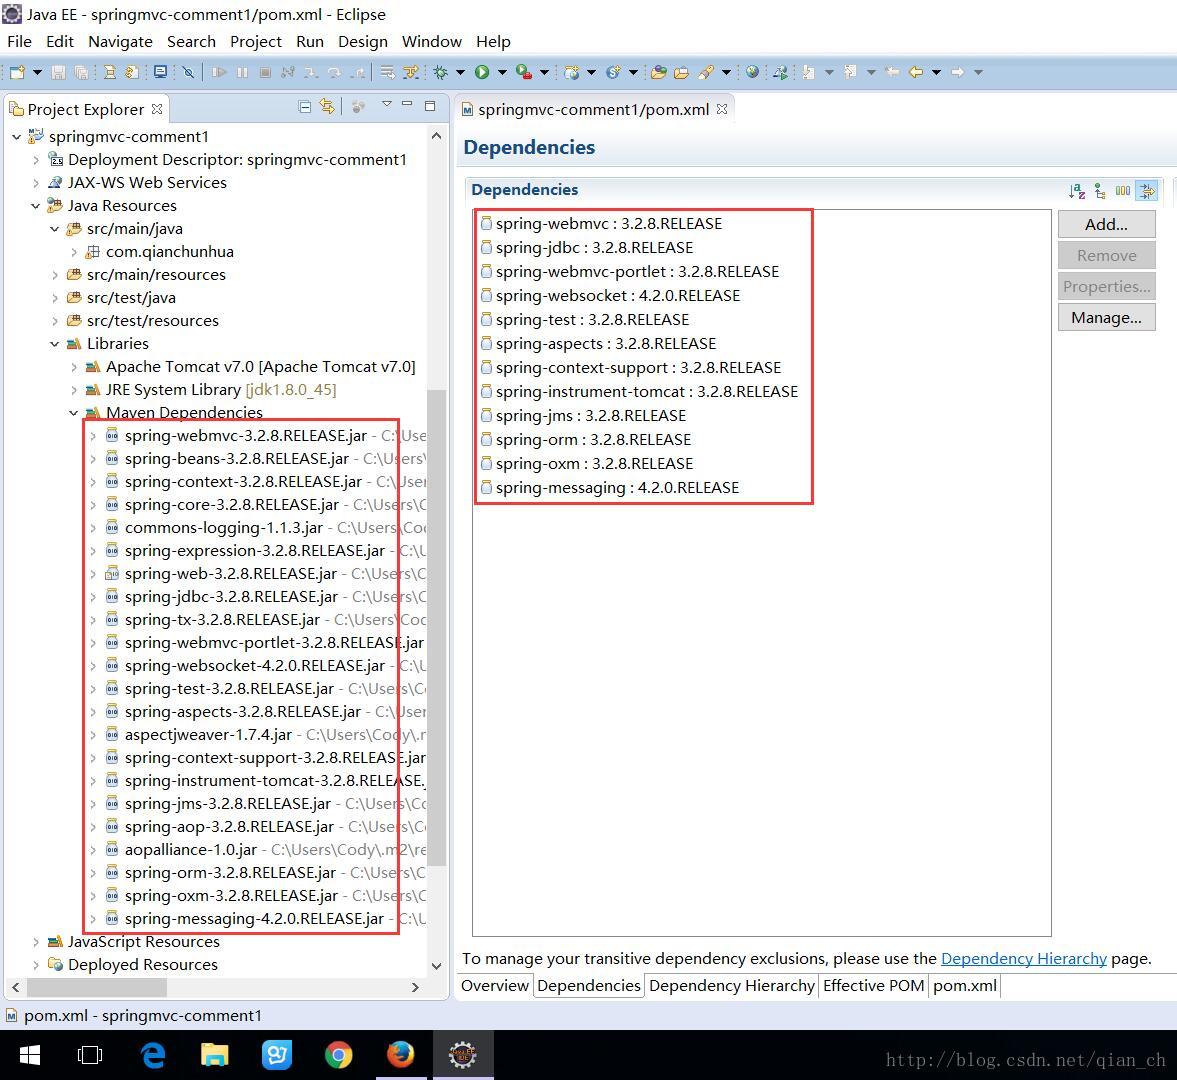Screen dimensions: 1177x1080
Task: Open the File menu
Action: 20,41
